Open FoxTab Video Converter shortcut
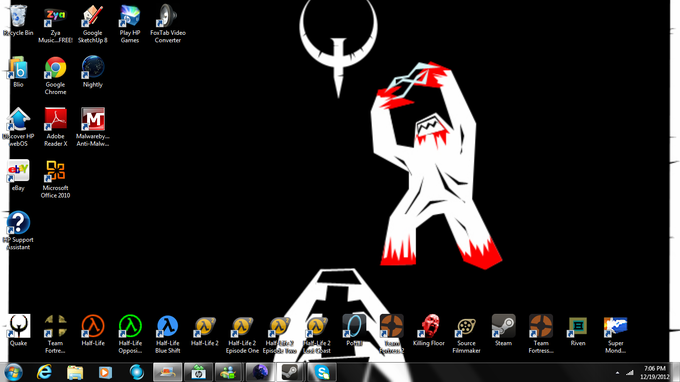Viewport: 680px width, 382px height. point(168,24)
